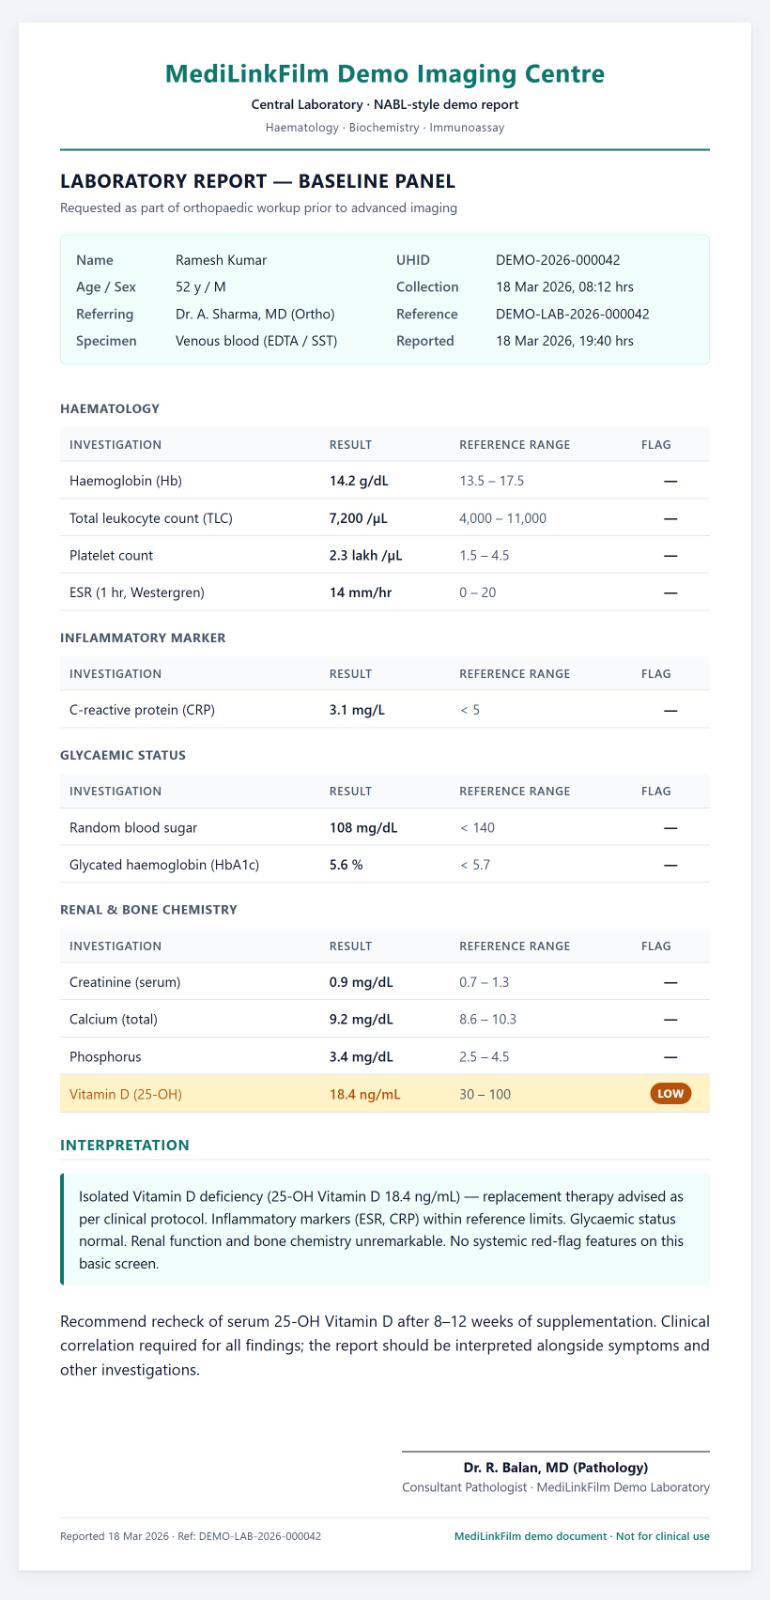Select the ESR (1 hr, Westergren) row

[385, 592]
